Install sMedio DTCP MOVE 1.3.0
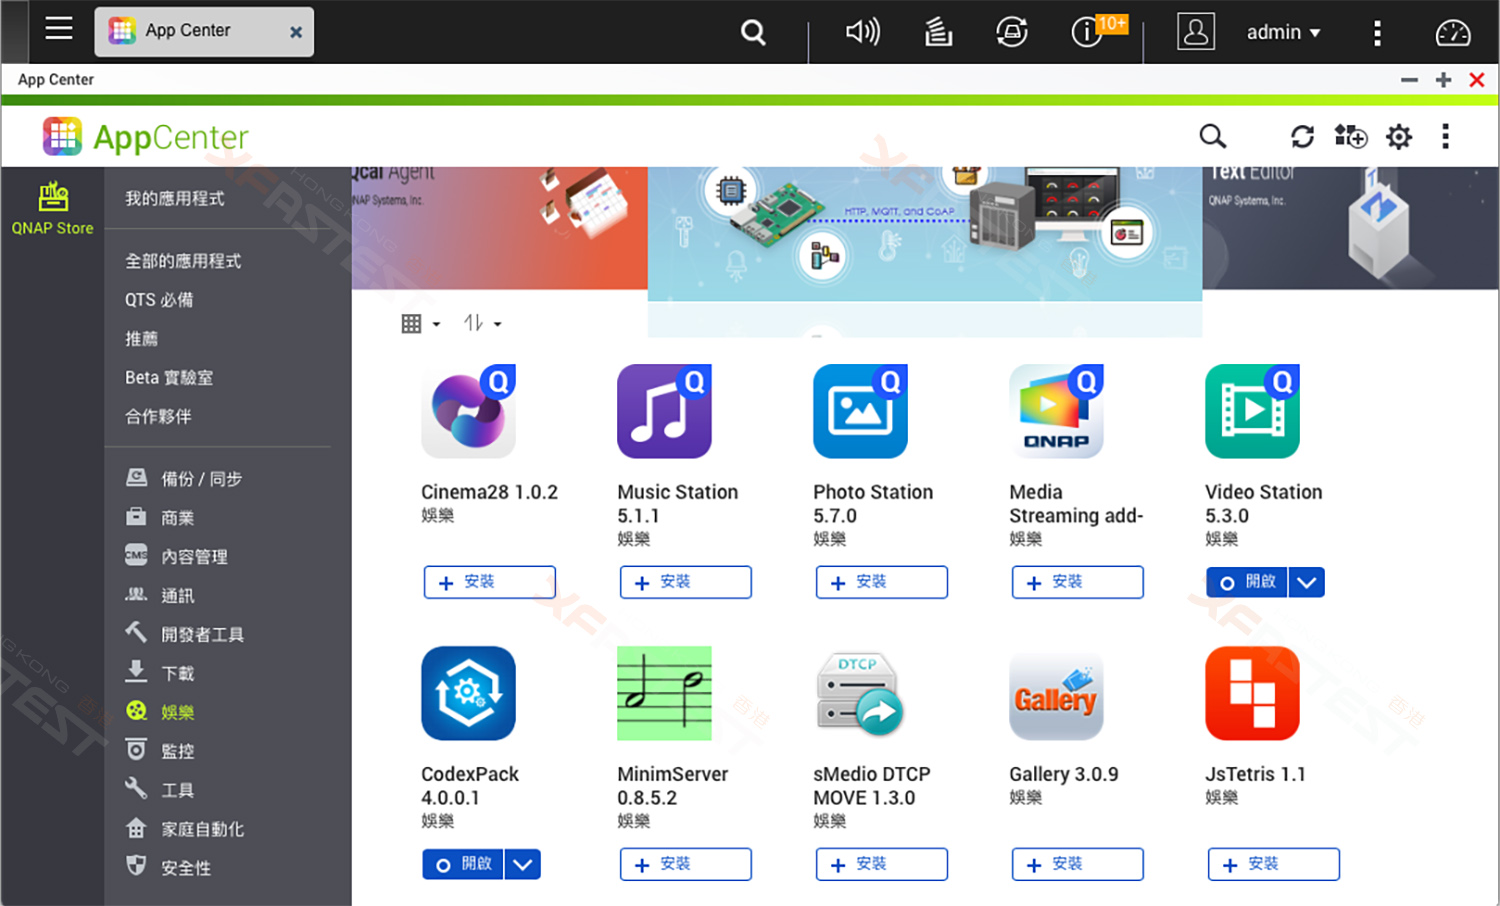The width and height of the screenshot is (1500, 906). coord(882,864)
